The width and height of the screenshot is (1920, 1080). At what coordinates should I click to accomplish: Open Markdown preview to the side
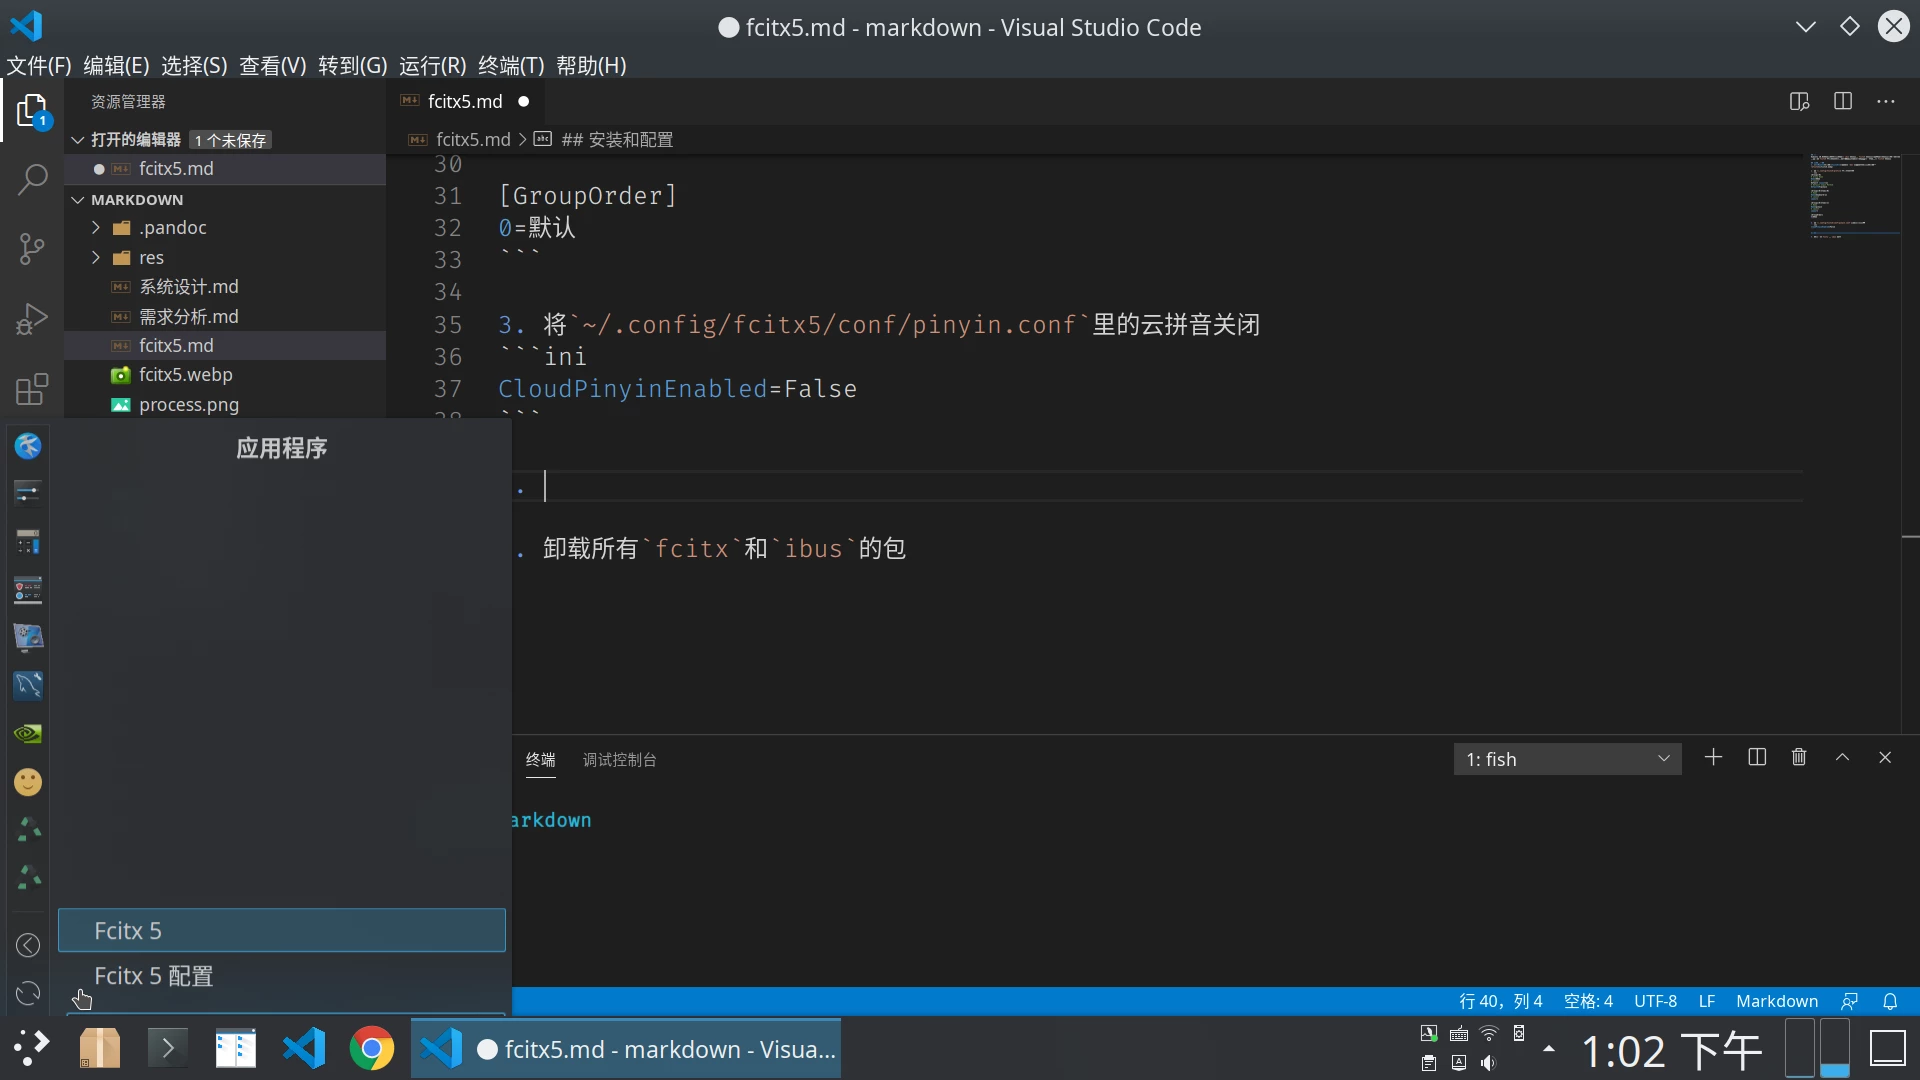[1799, 101]
